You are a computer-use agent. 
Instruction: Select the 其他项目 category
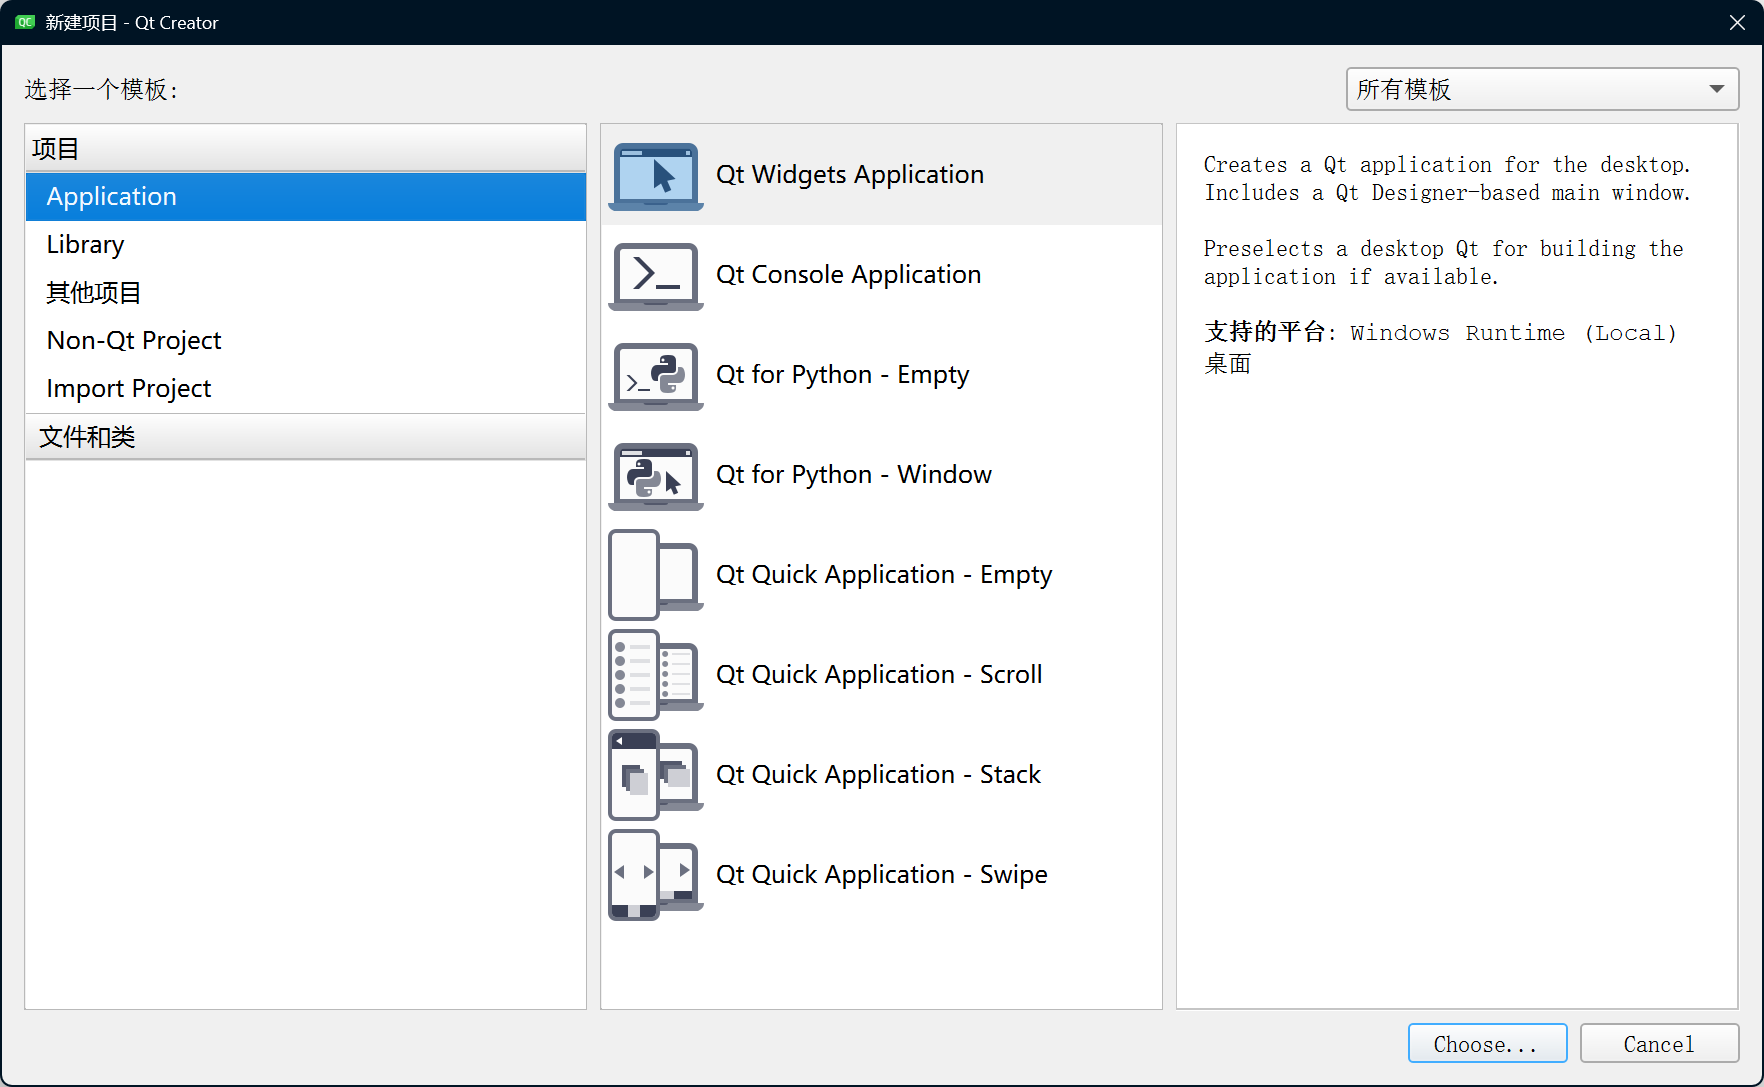click(306, 293)
